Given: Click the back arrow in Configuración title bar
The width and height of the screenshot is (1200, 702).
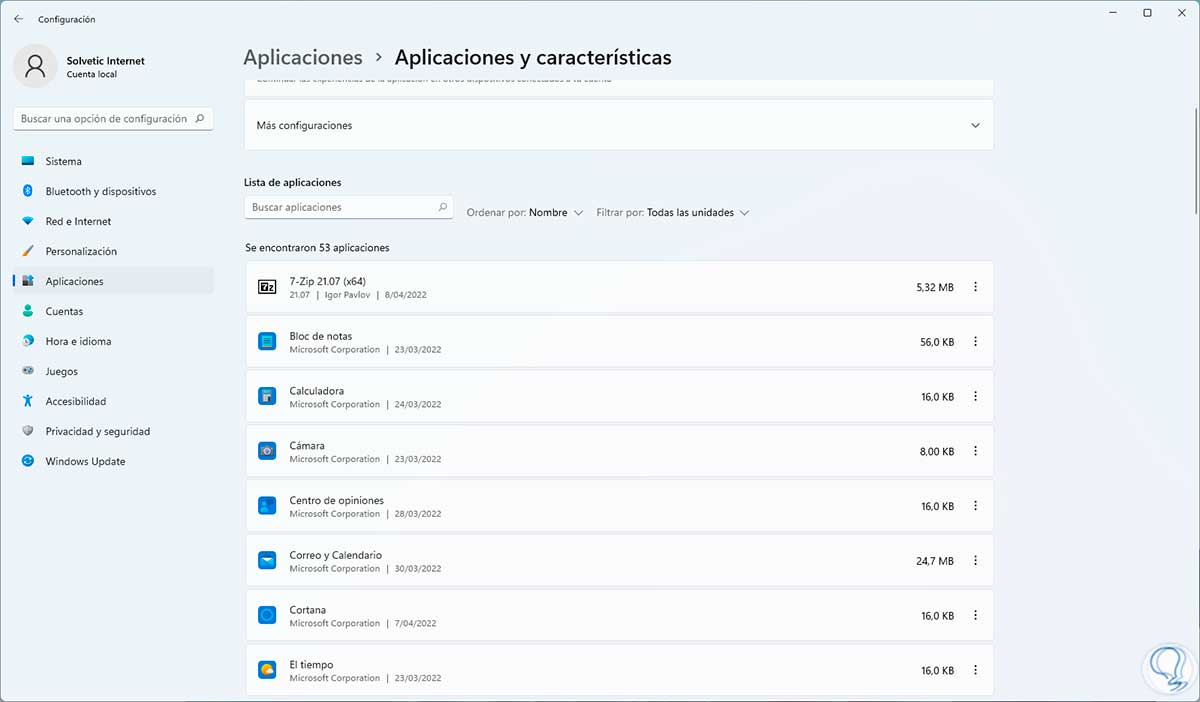Looking at the screenshot, I should coord(18,19).
